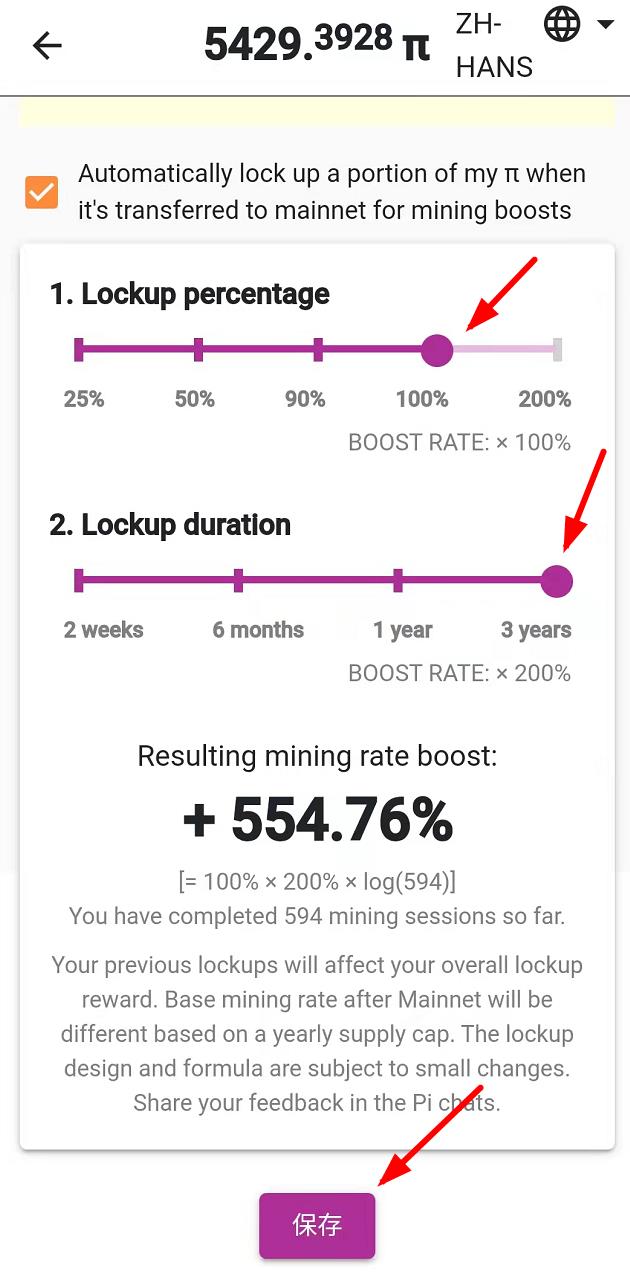
Task: Click the 100% lockup percentage handle
Action: 437,350
